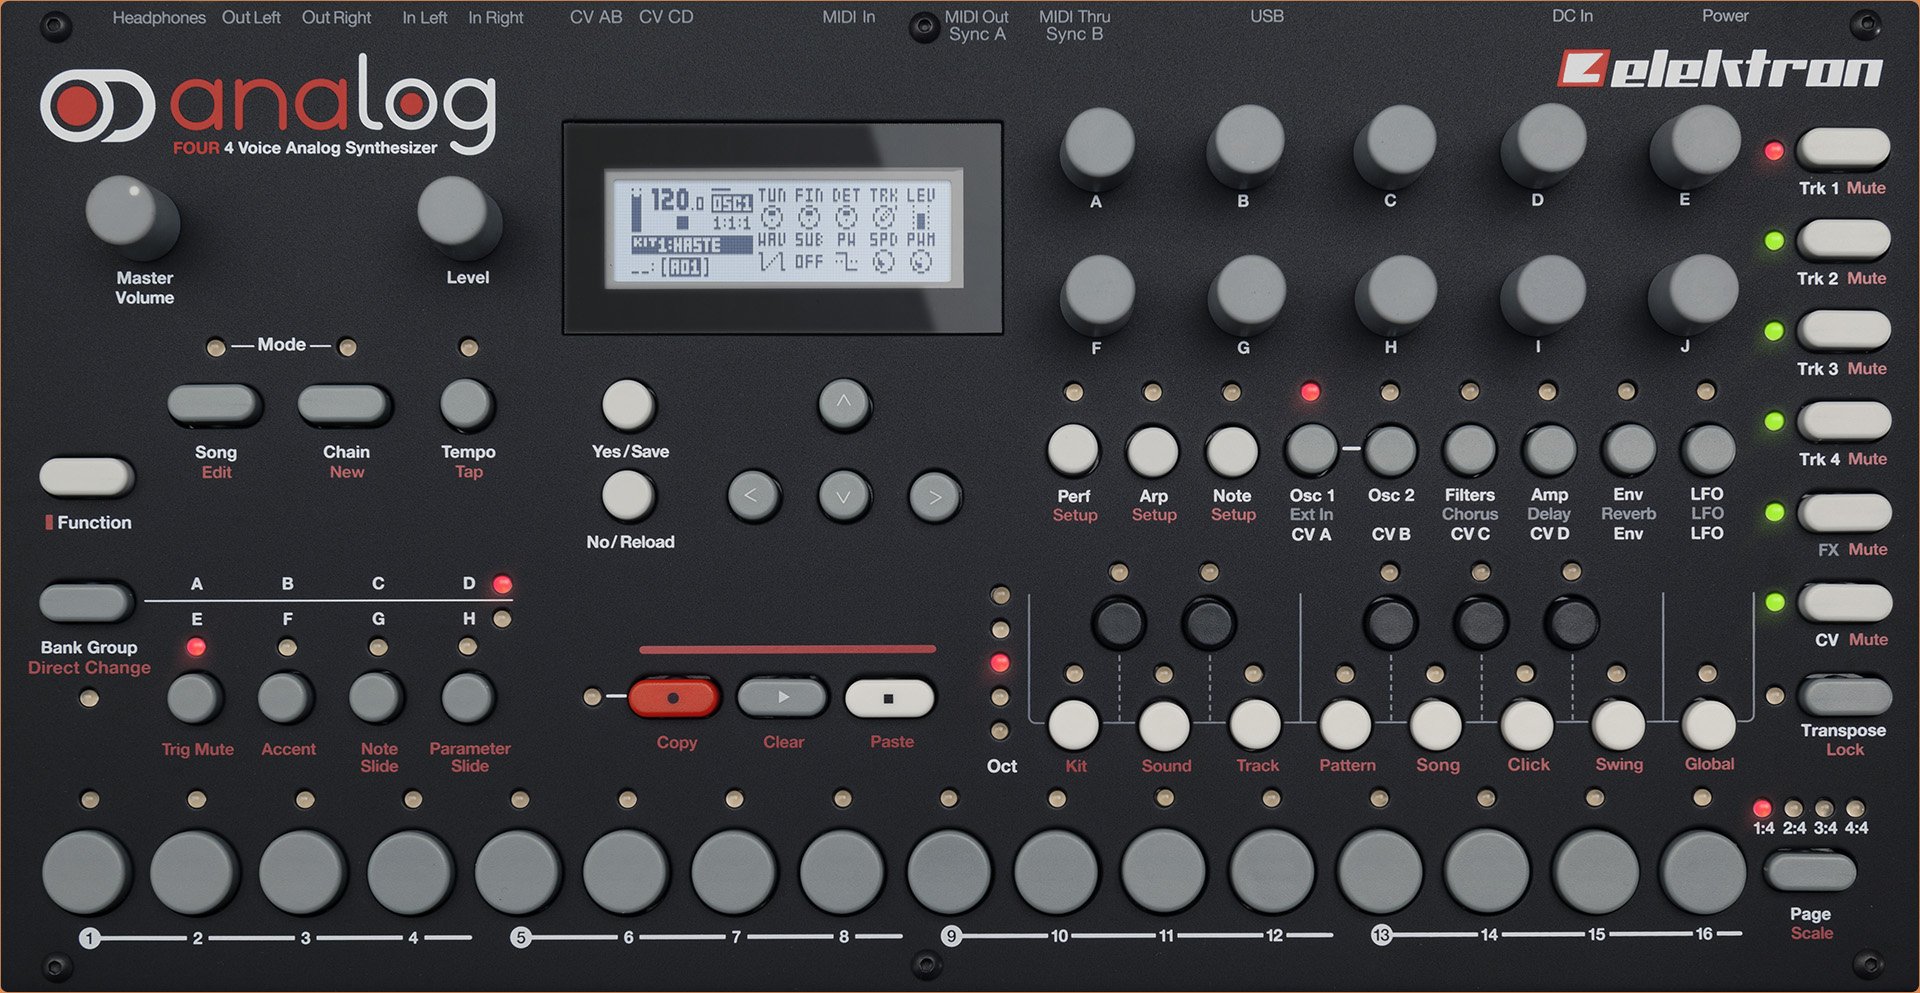Click the Swing menu key

tap(1618, 725)
